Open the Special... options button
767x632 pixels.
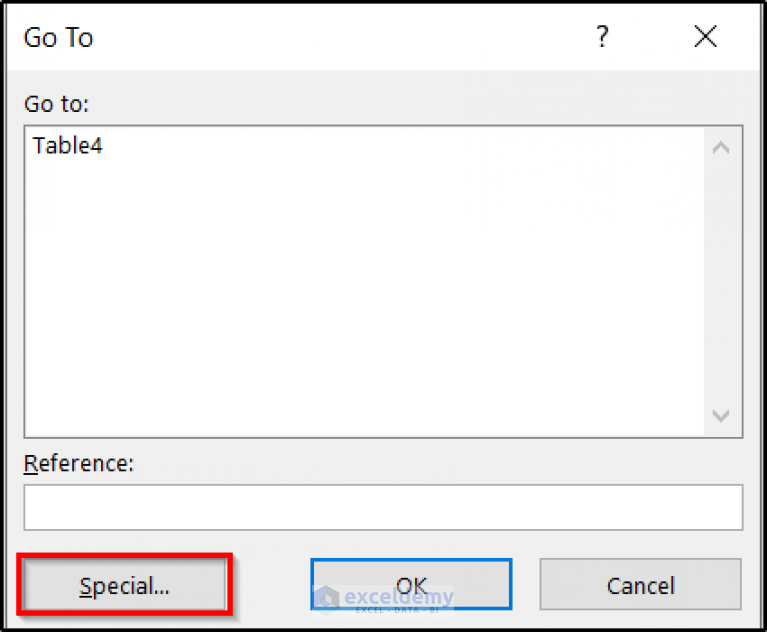pyautogui.click(x=124, y=585)
